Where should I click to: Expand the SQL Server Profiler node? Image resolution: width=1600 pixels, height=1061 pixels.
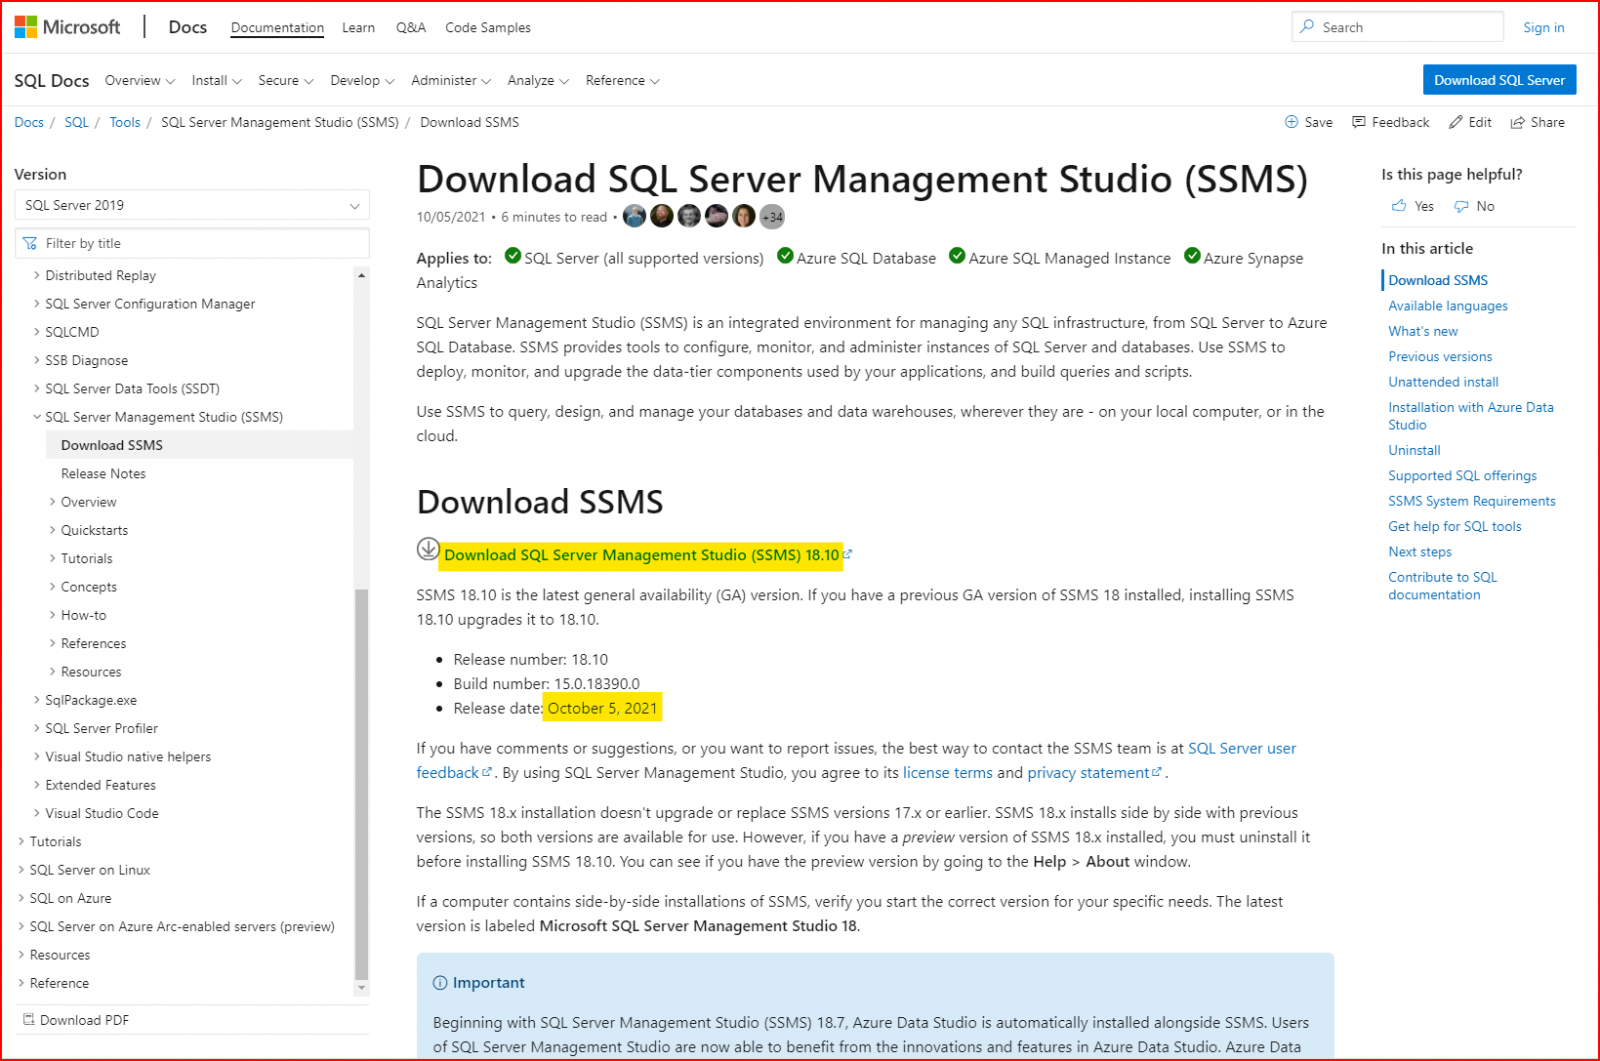[37, 728]
